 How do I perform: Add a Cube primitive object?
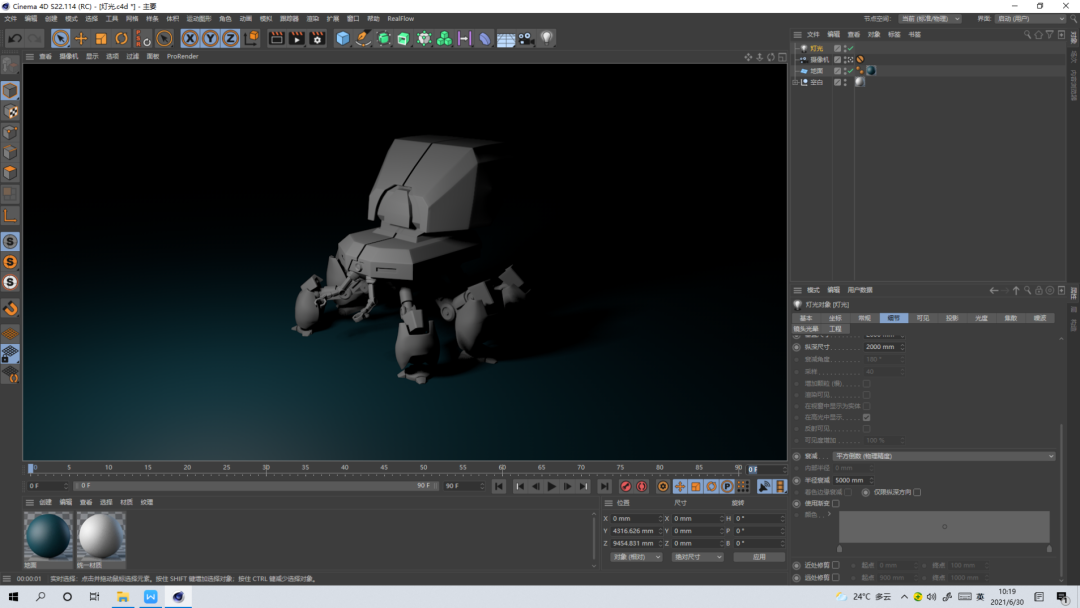[342, 39]
